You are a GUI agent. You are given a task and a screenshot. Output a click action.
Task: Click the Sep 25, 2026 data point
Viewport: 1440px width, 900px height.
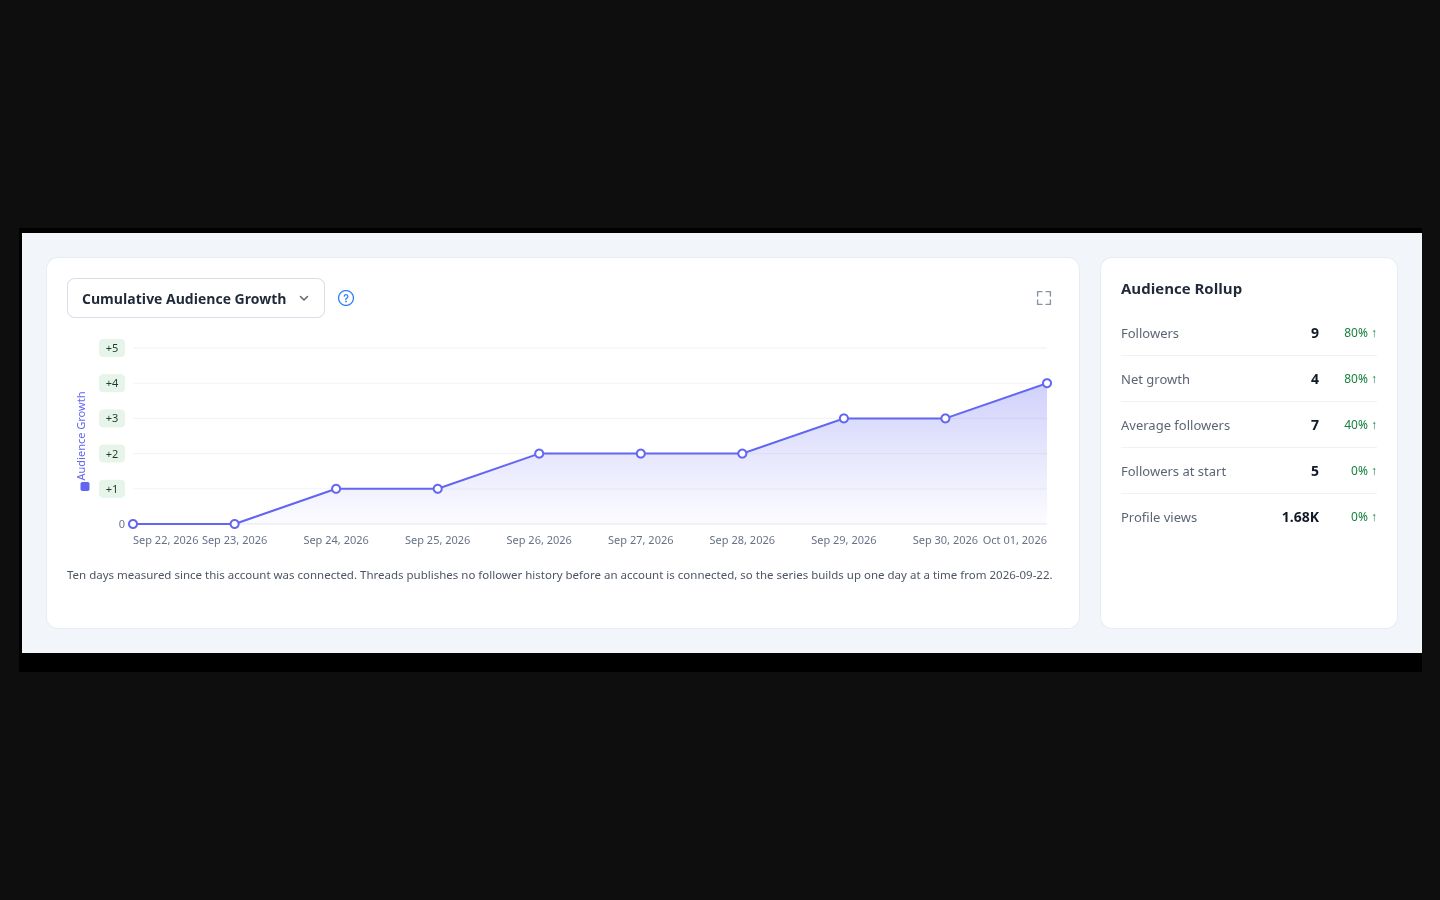(438, 489)
